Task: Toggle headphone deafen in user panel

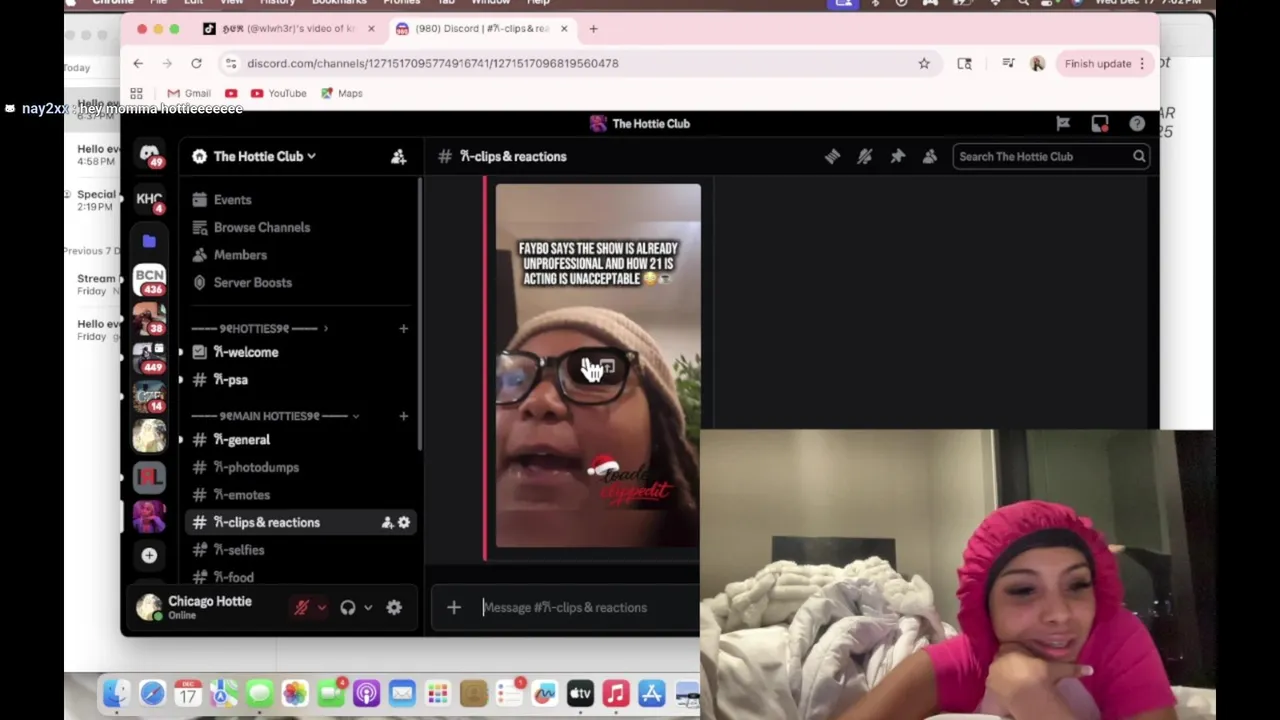Action: click(348, 607)
